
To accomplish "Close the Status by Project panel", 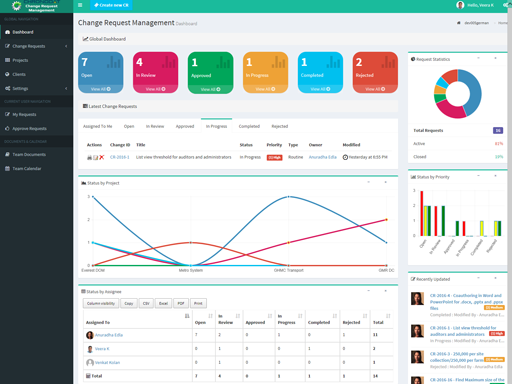I will pyautogui.click(x=386, y=182).
